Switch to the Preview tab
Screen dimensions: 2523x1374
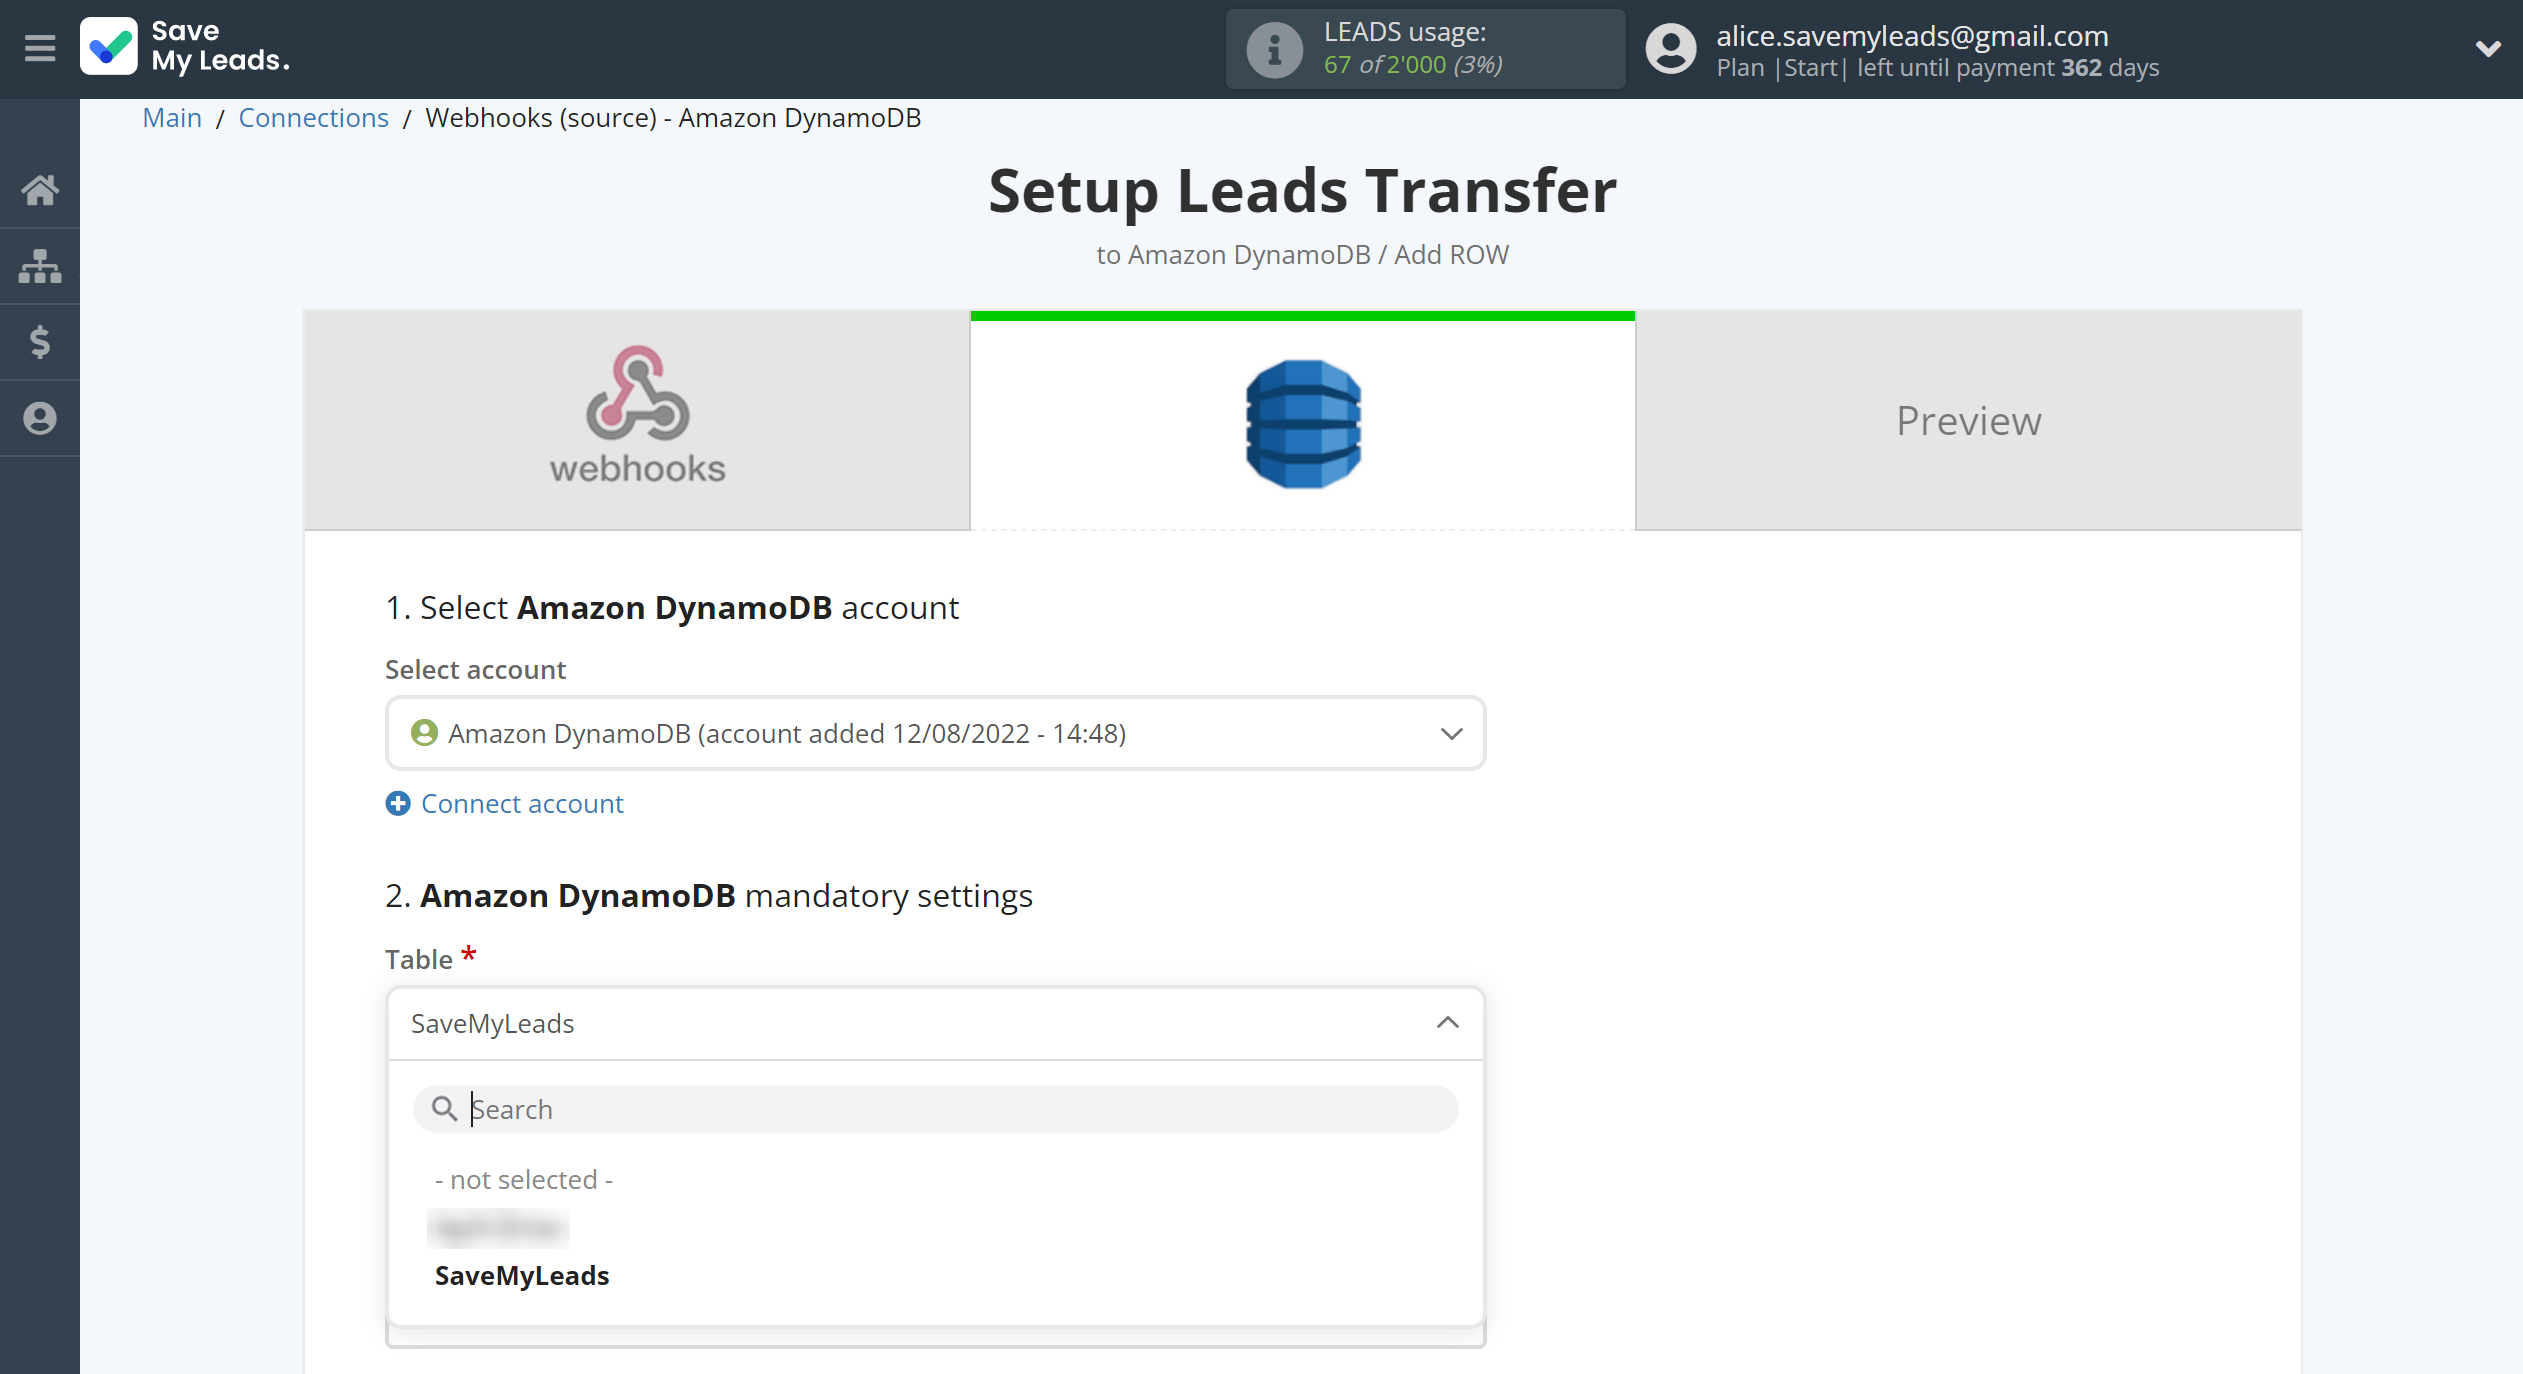pyautogui.click(x=1969, y=420)
